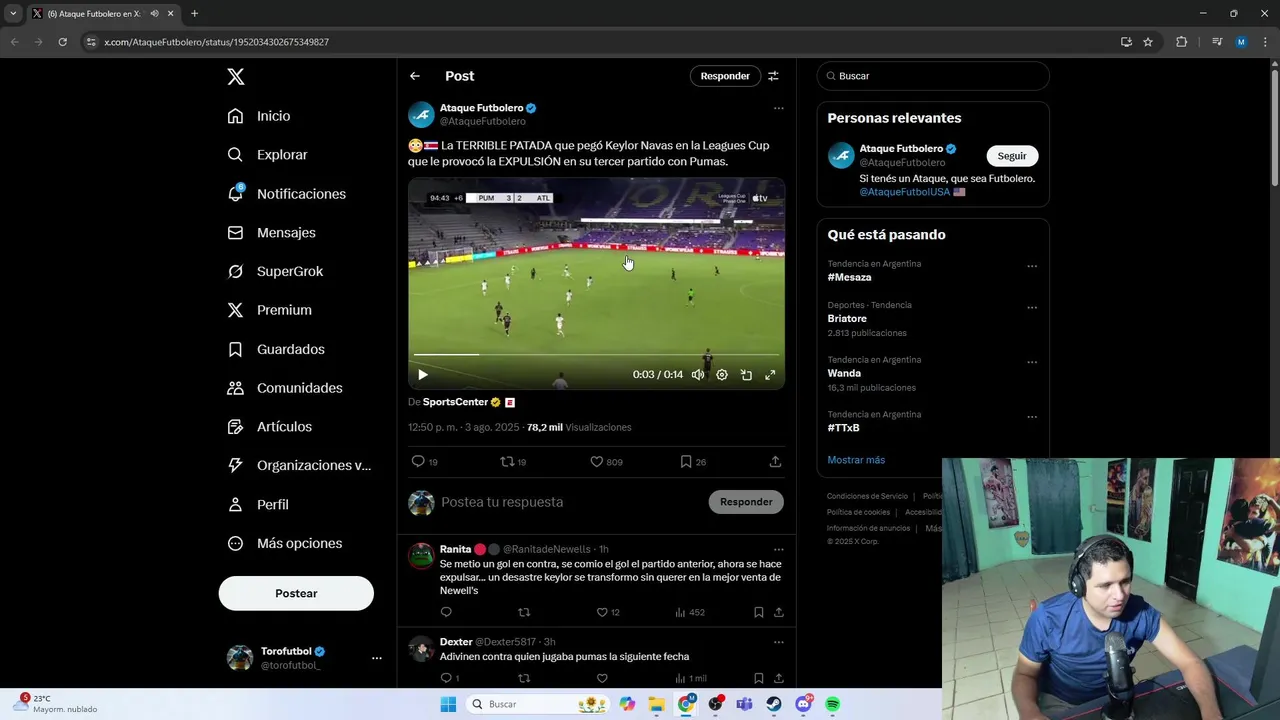Open Chrome extensions puzzle icon
Image resolution: width=1280 pixels, height=720 pixels.
point(1181,42)
